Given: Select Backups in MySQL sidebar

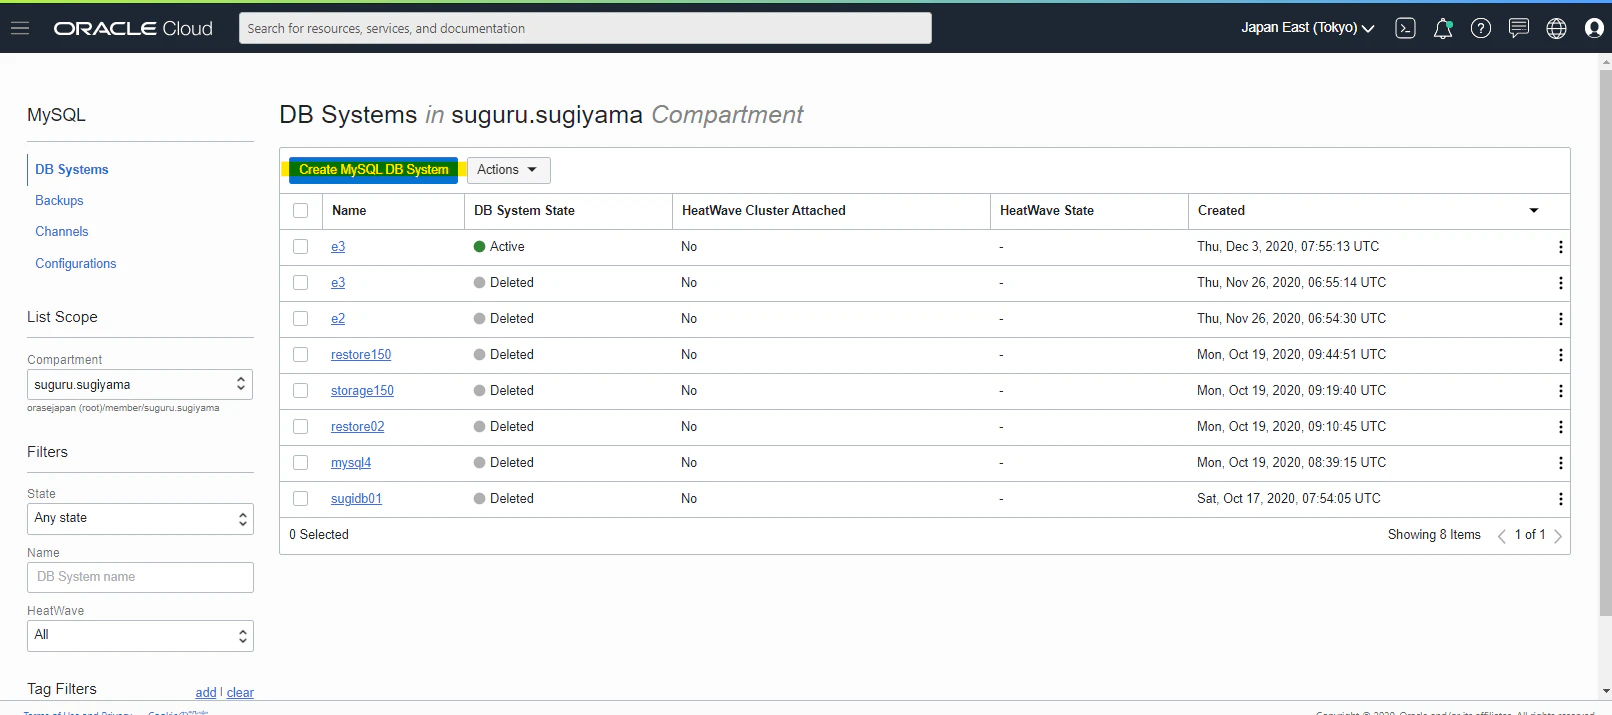Looking at the screenshot, I should (x=59, y=201).
